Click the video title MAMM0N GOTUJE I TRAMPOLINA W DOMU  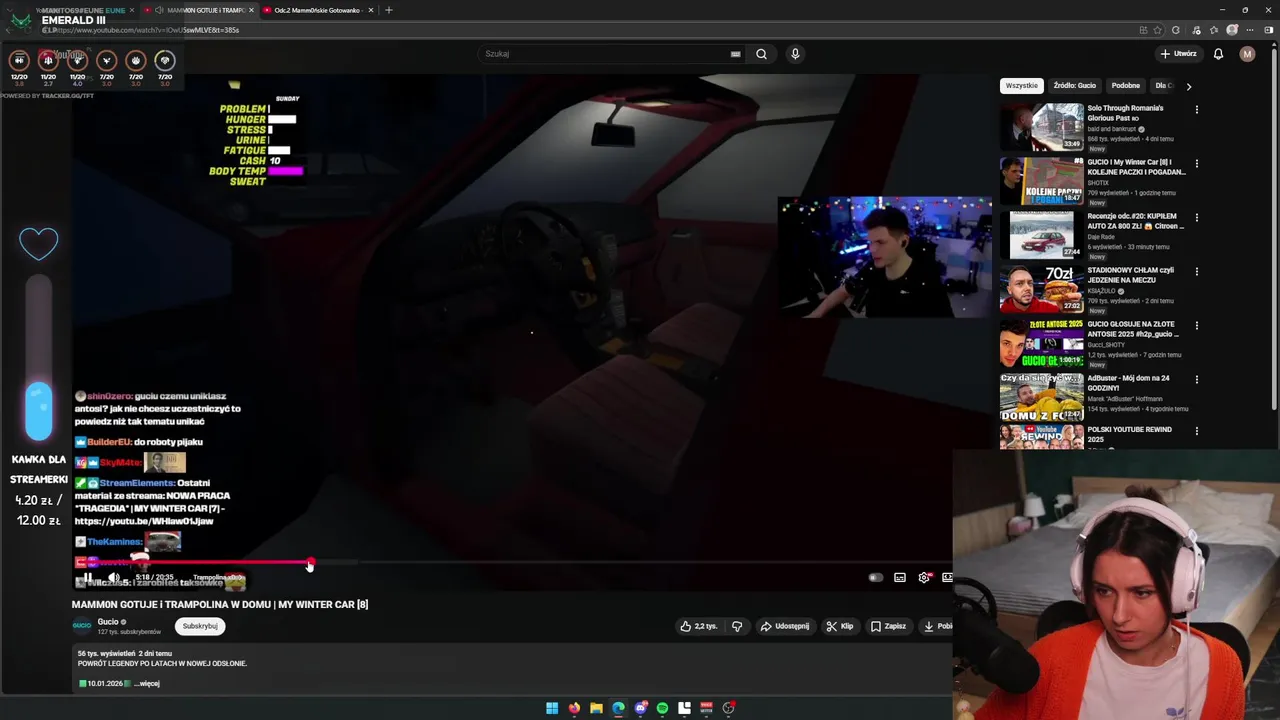pyautogui.click(x=220, y=604)
